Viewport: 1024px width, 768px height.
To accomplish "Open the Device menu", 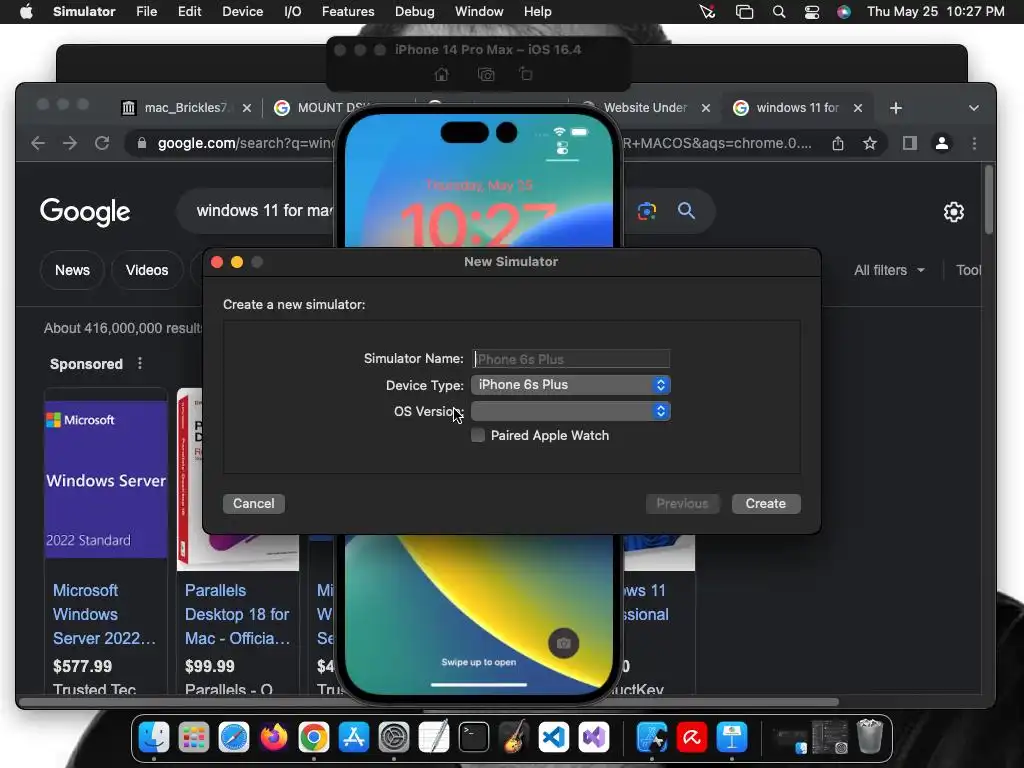I will [x=242, y=12].
